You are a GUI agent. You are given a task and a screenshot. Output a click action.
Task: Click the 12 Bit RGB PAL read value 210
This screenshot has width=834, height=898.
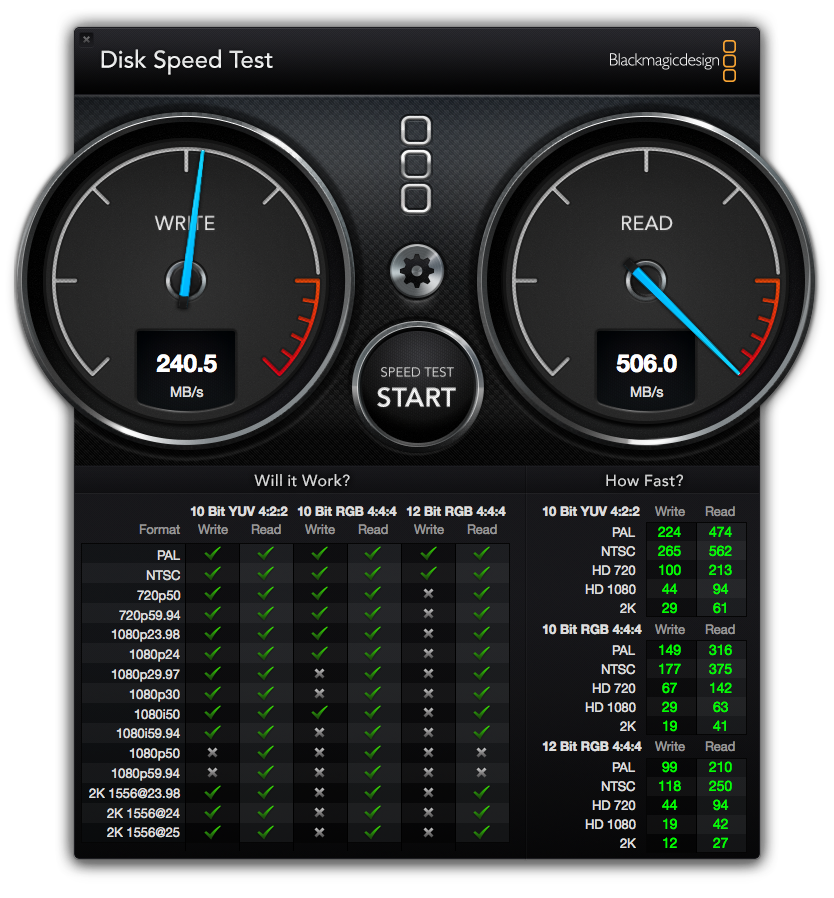(x=720, y=767)
